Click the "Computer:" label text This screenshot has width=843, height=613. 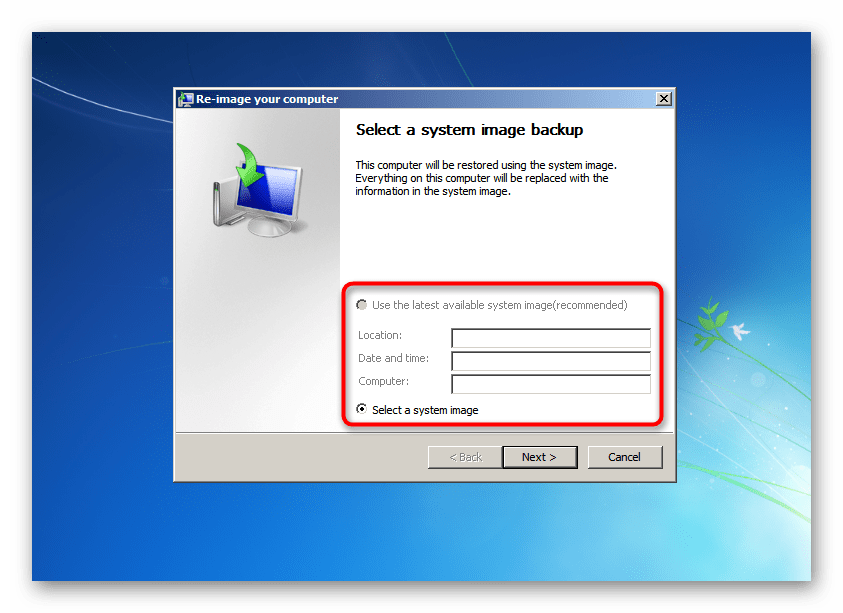pos(384,382)
